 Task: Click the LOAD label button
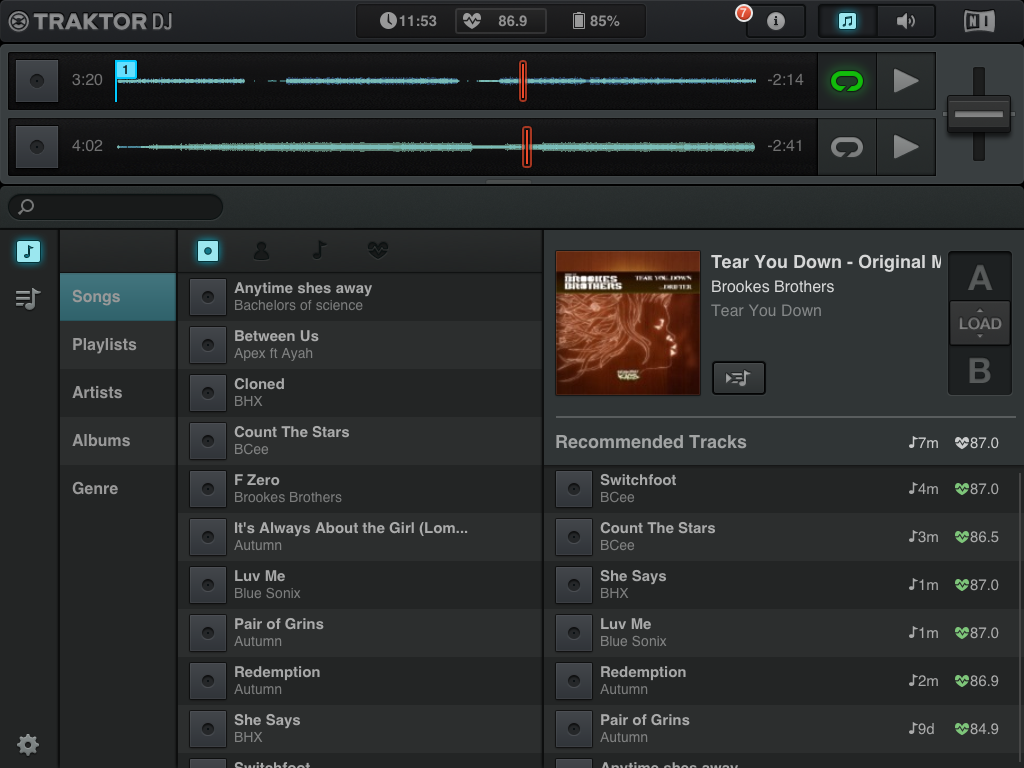(980, 323)
